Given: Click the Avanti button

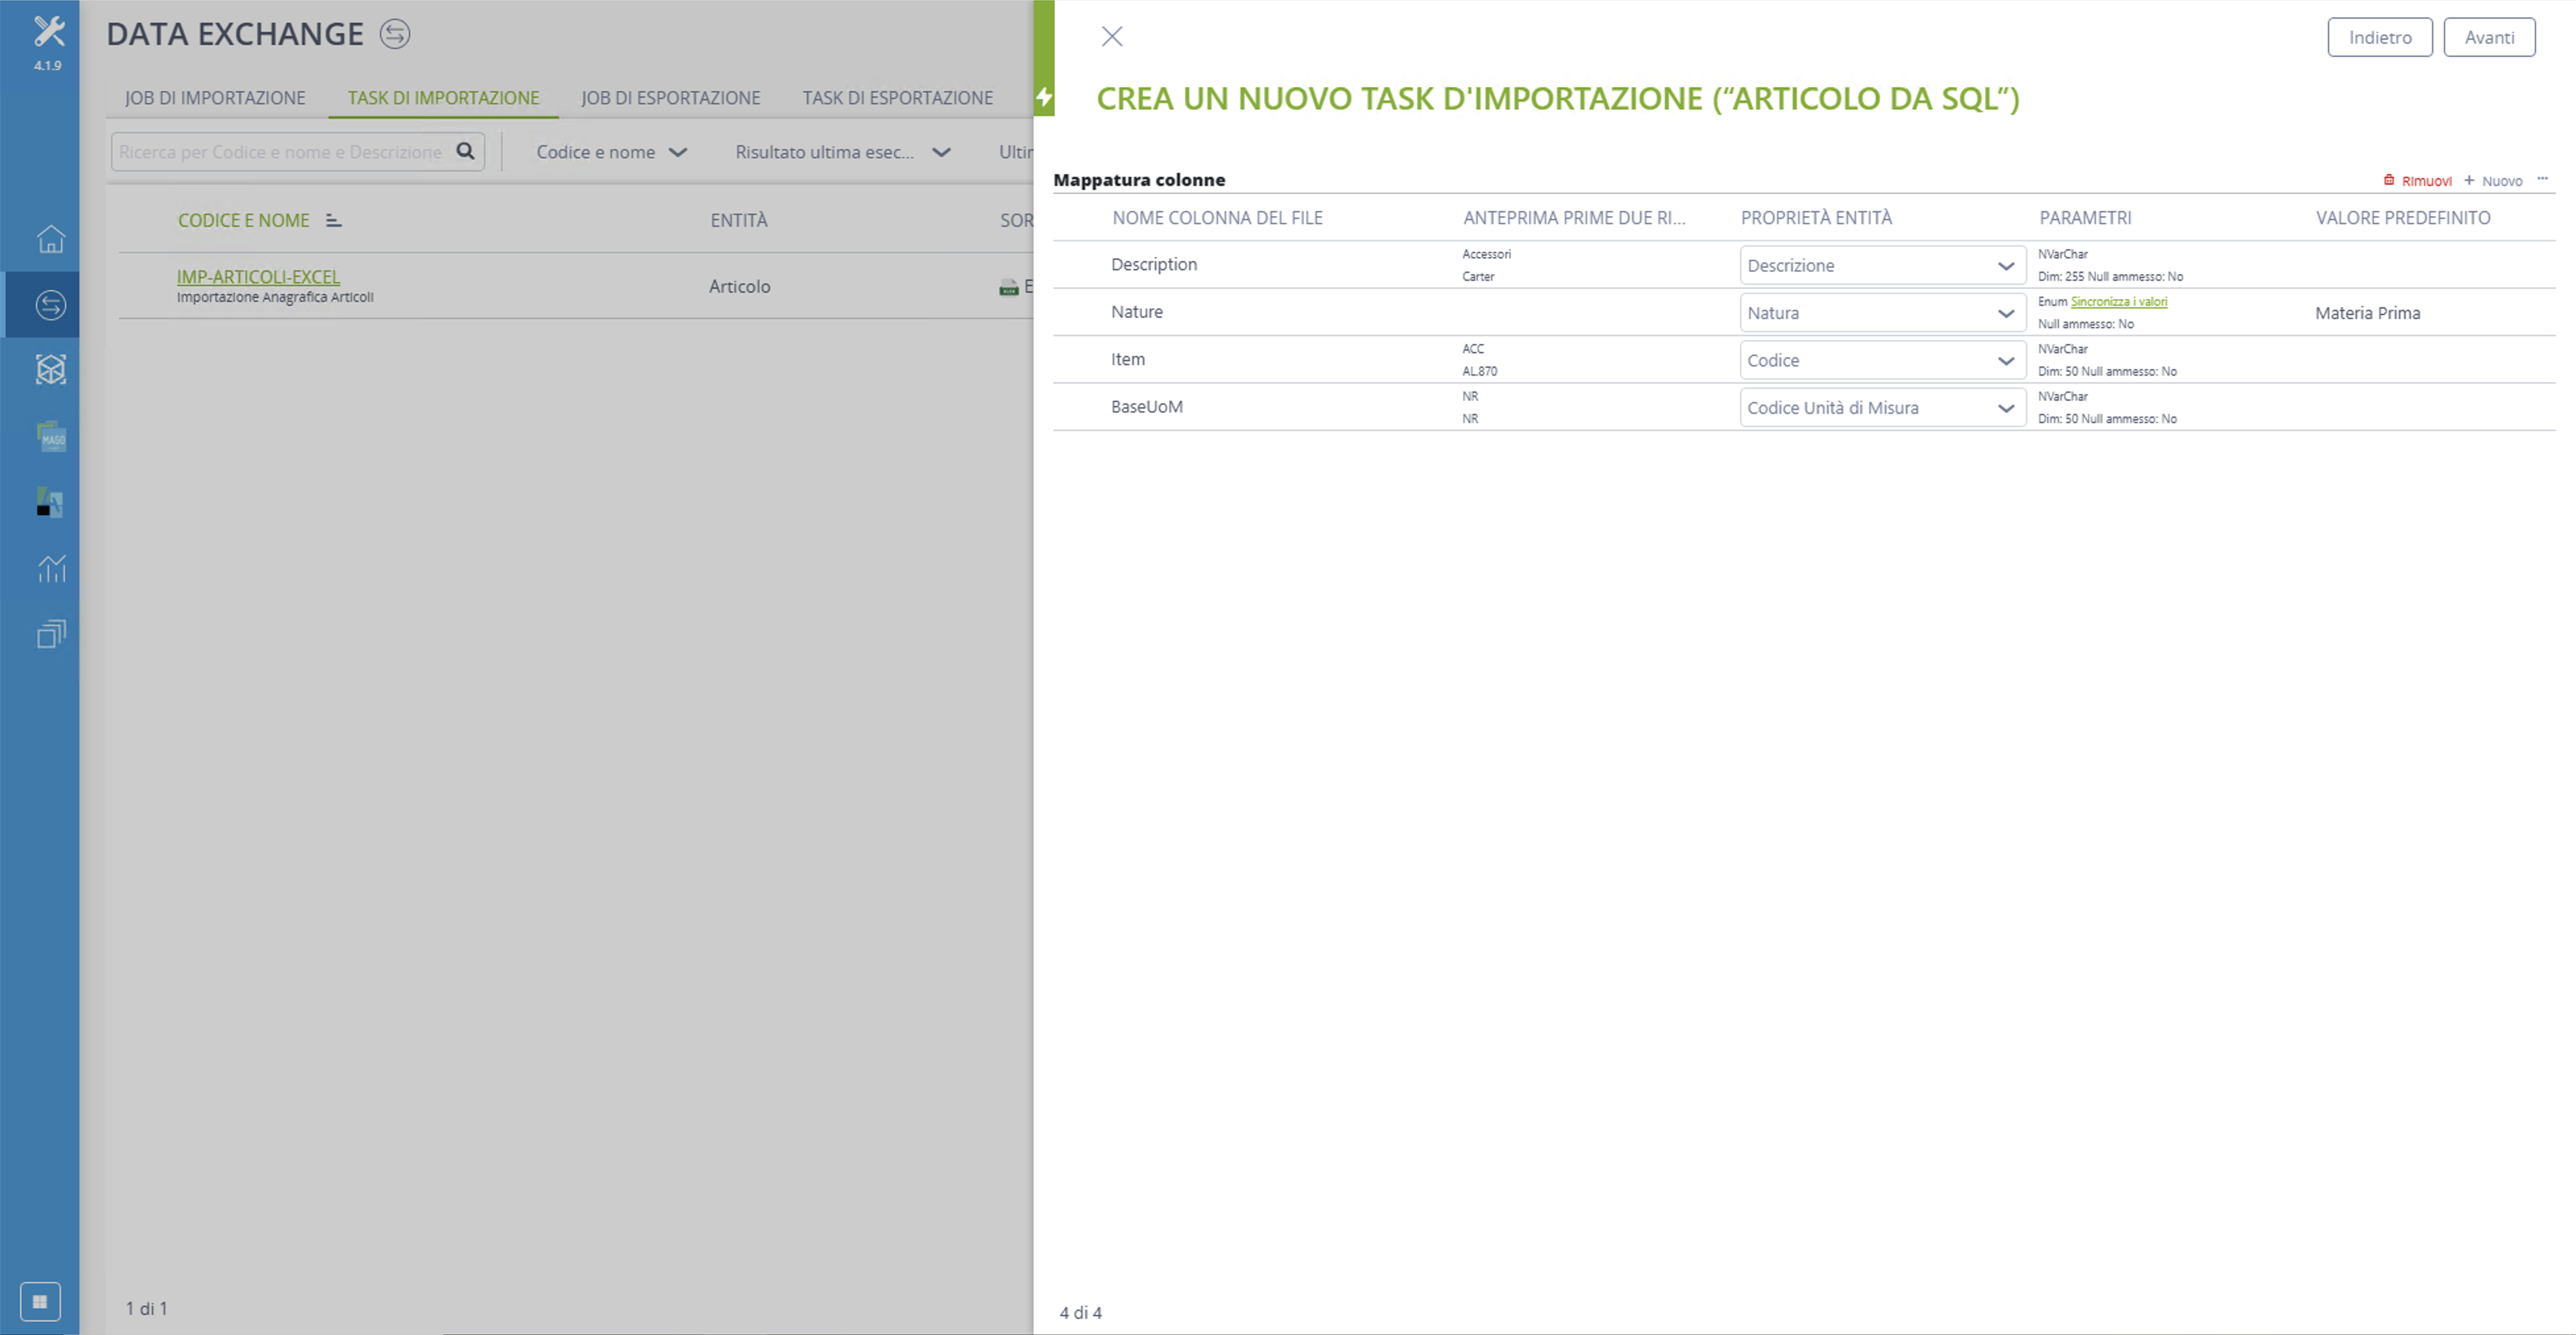Looking at the screenshot, I should pos(2488,37).
